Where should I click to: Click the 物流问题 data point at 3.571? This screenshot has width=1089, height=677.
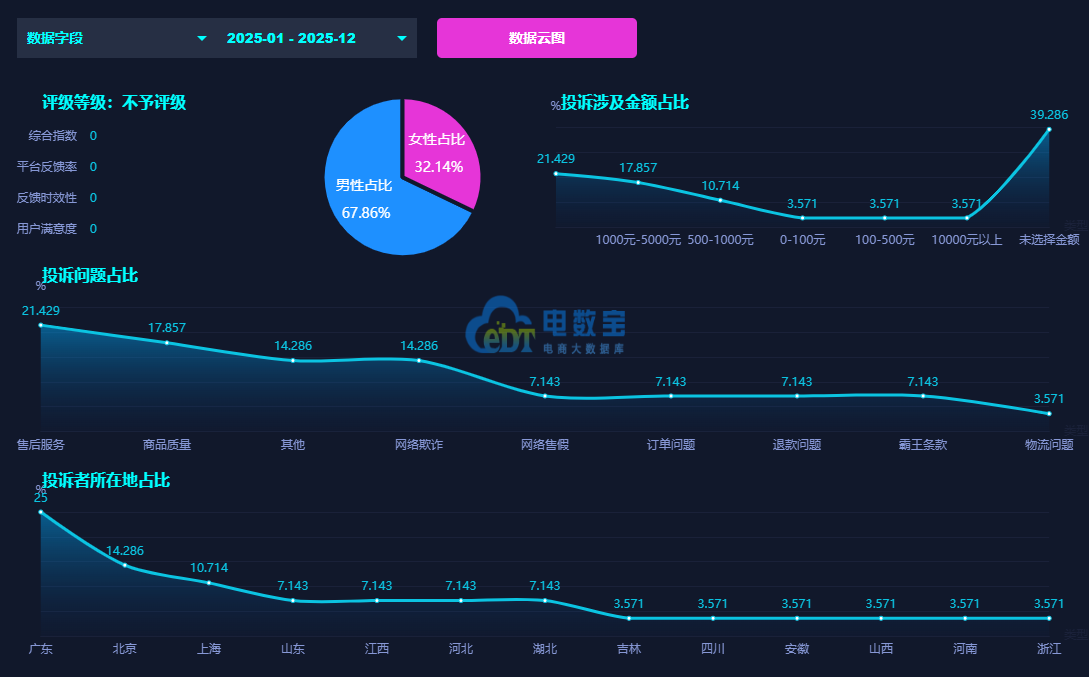tap(1049, 413)
